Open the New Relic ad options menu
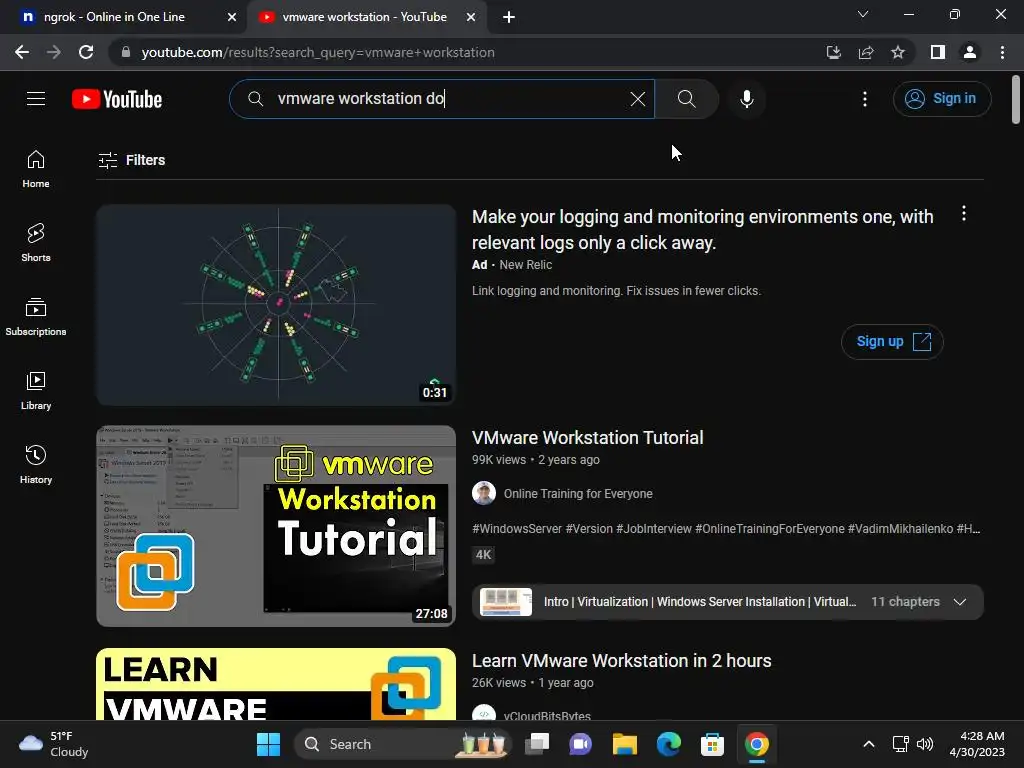The width and height of the screenshot is (1024, 768). pyautogui.click(x=964, y=214)
